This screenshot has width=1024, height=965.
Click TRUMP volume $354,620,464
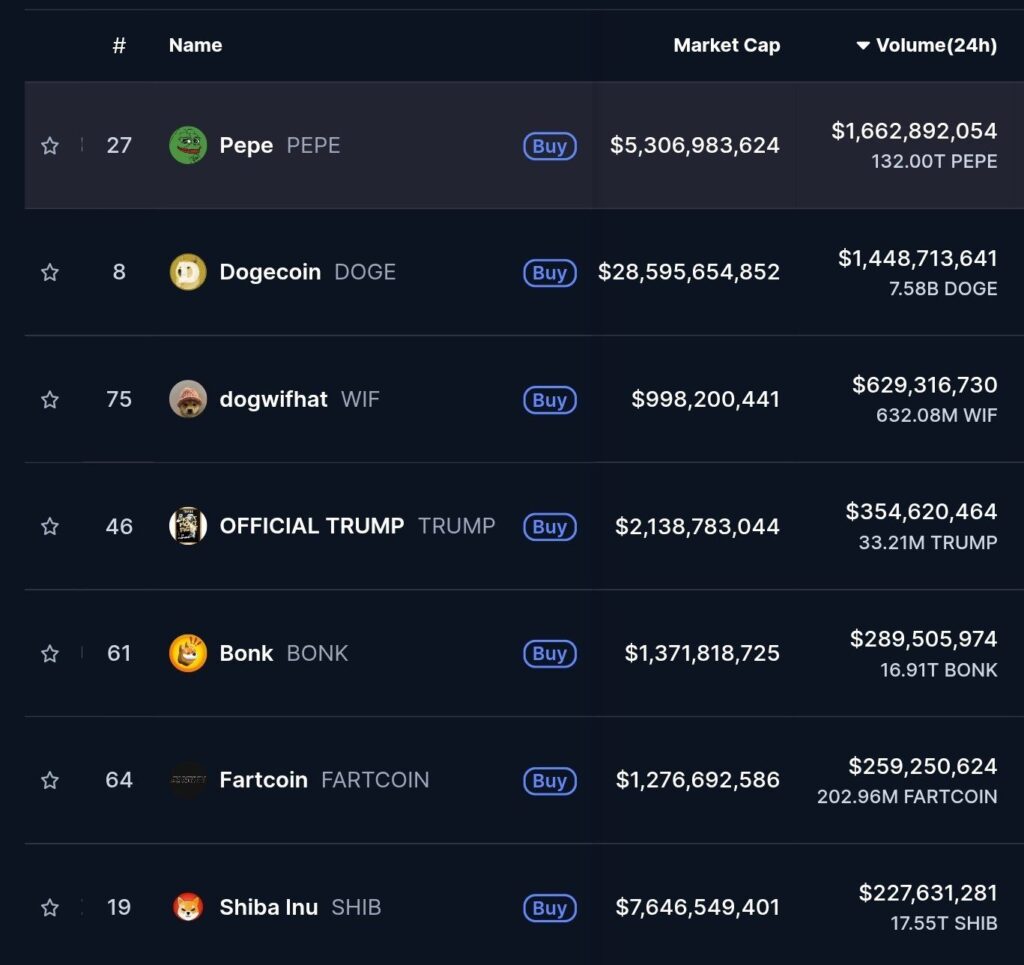[921, 511]
